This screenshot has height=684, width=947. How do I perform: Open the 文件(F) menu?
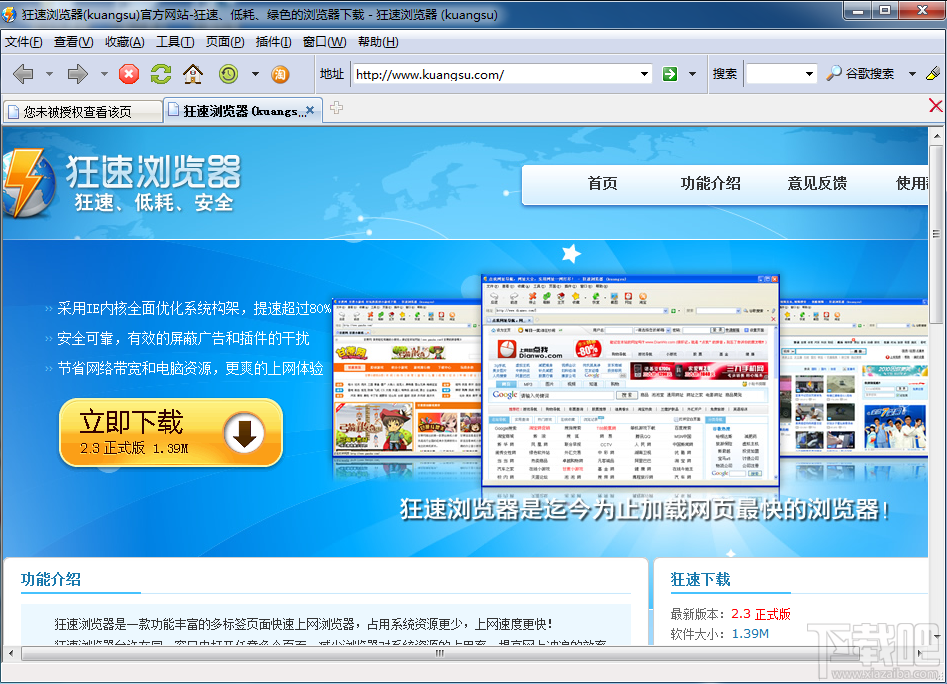coord(24,42)
